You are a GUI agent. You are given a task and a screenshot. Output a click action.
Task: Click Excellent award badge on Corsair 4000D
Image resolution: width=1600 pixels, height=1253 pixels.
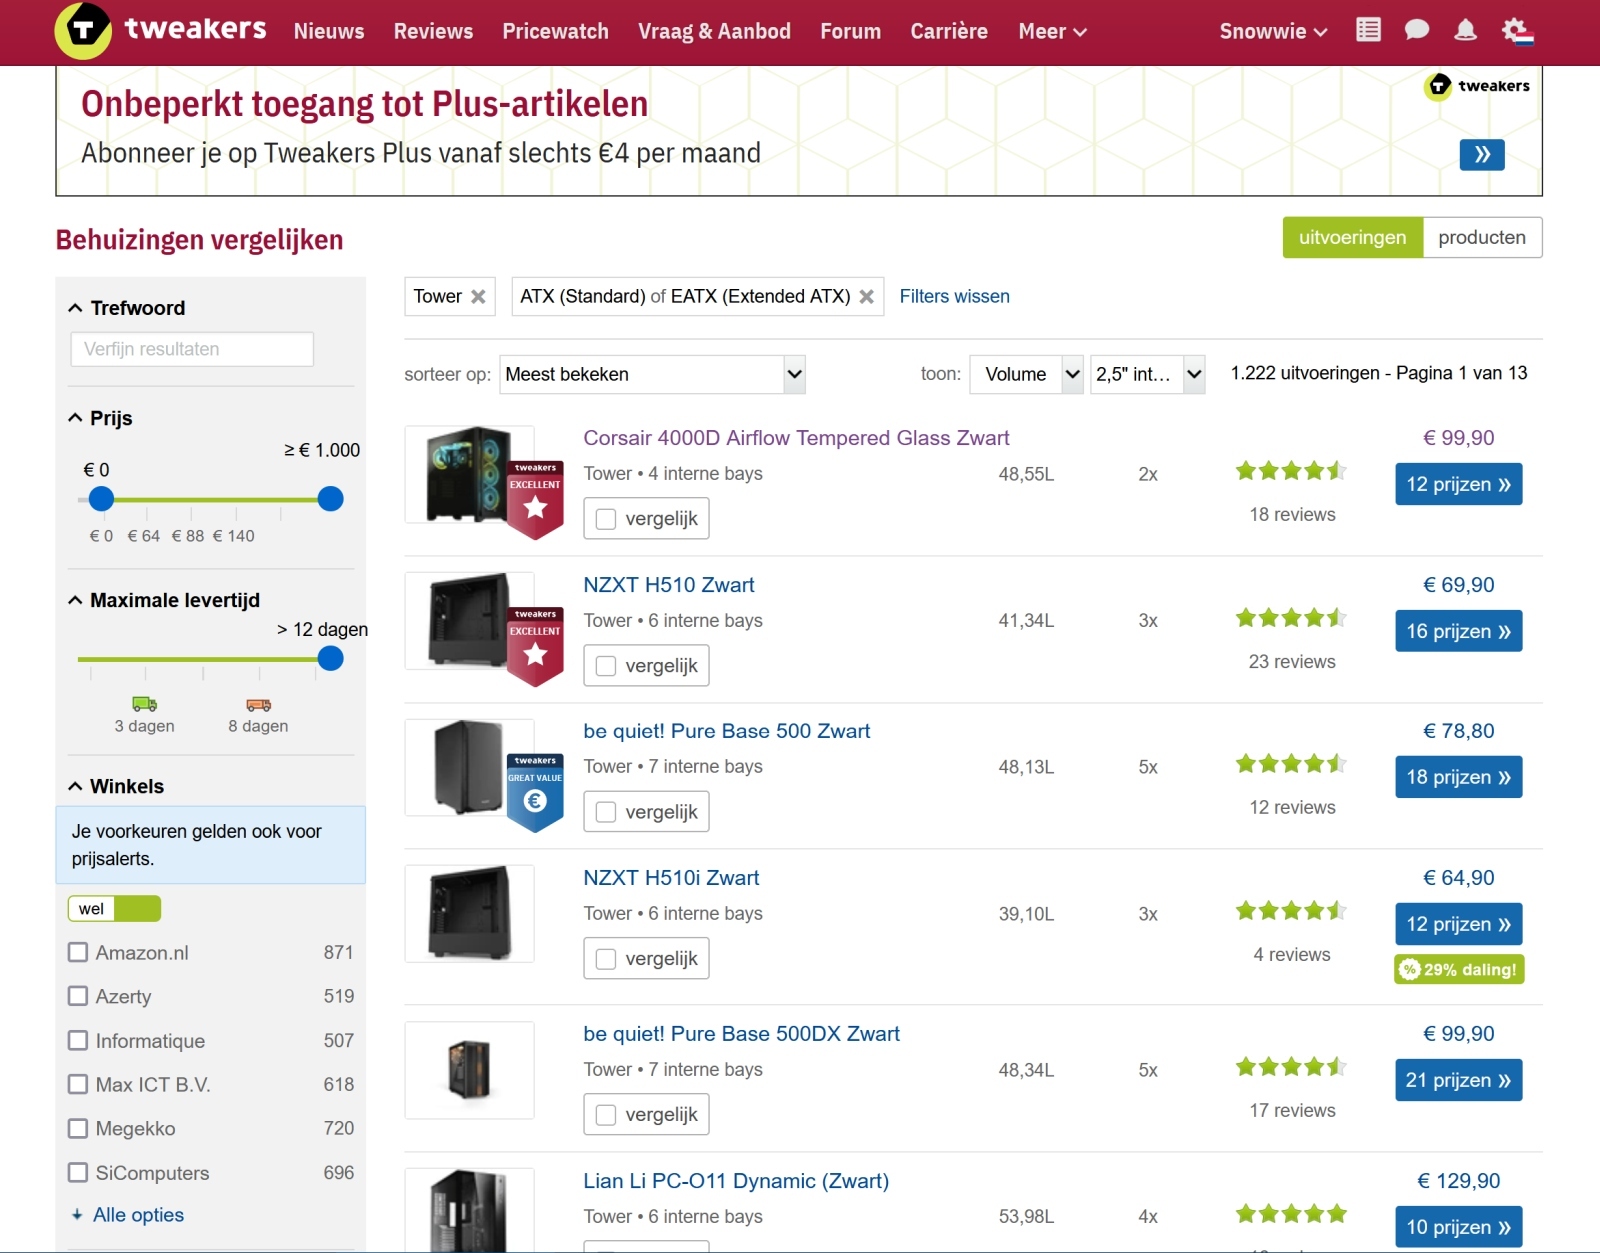(x=536, y=499)
